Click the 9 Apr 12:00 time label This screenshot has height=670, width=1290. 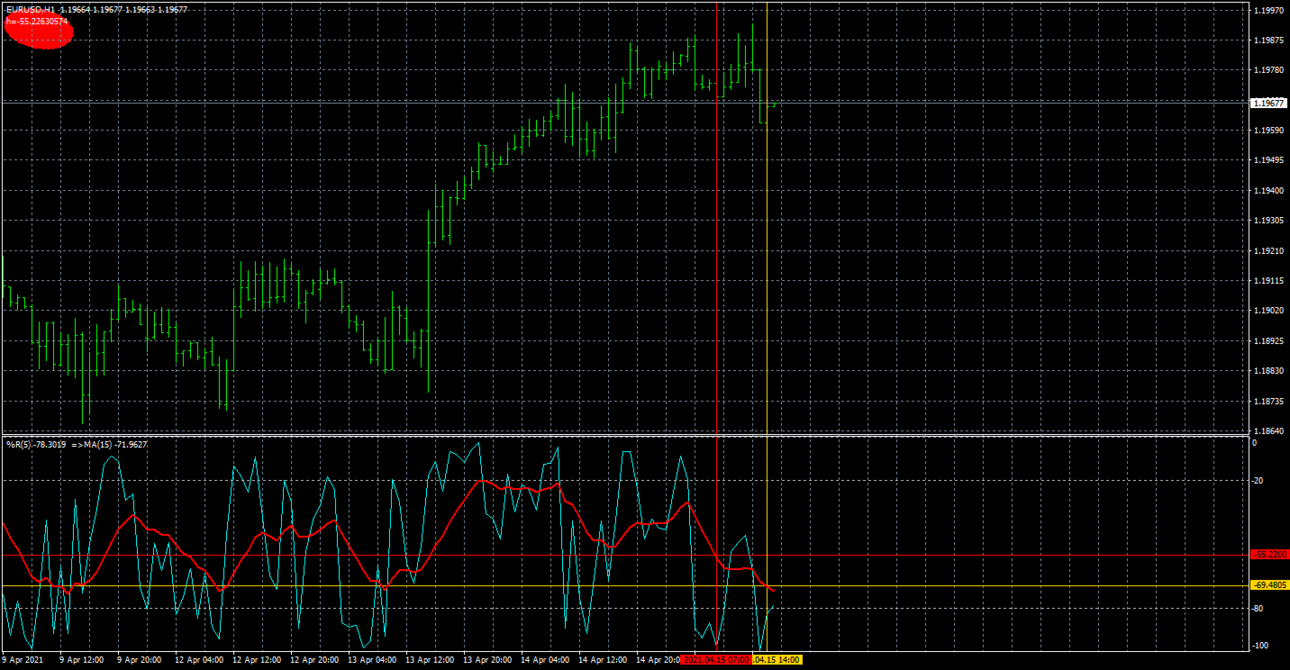(81, 660)
